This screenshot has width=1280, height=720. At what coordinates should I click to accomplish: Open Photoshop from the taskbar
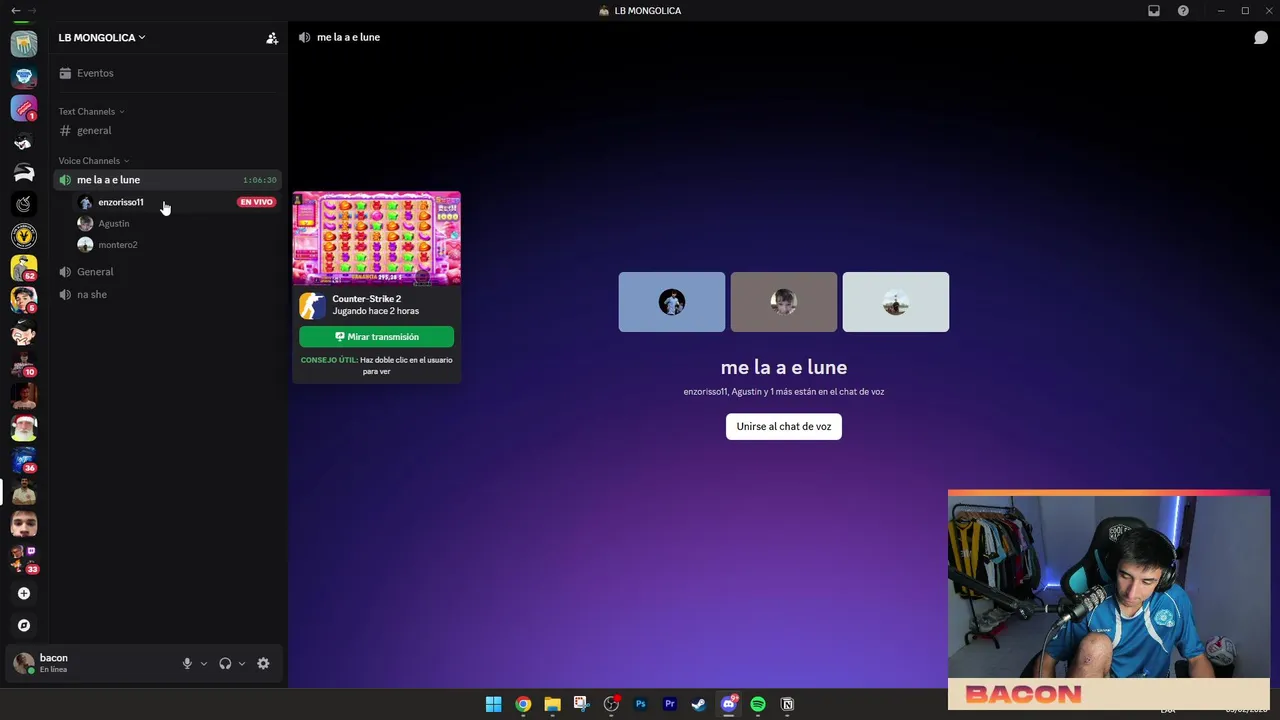tap(641, 705)
